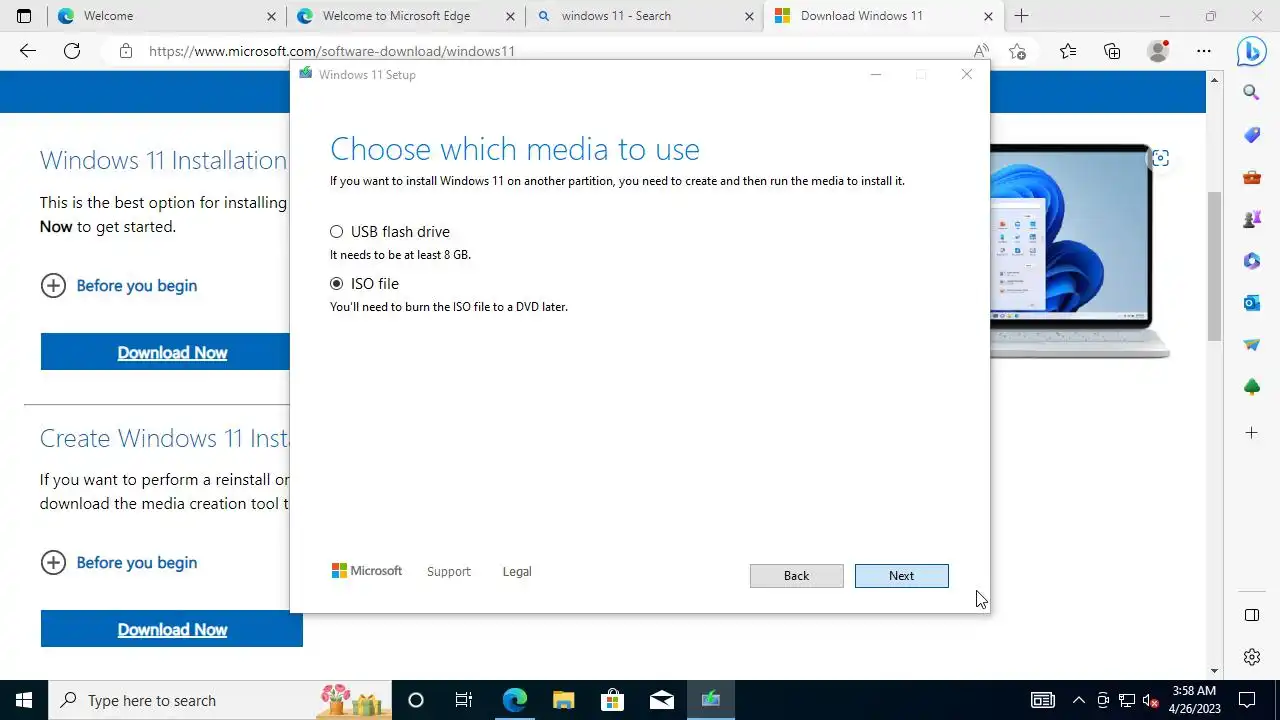Open the tree icon in Edge sidebar

pos(1251,387)
